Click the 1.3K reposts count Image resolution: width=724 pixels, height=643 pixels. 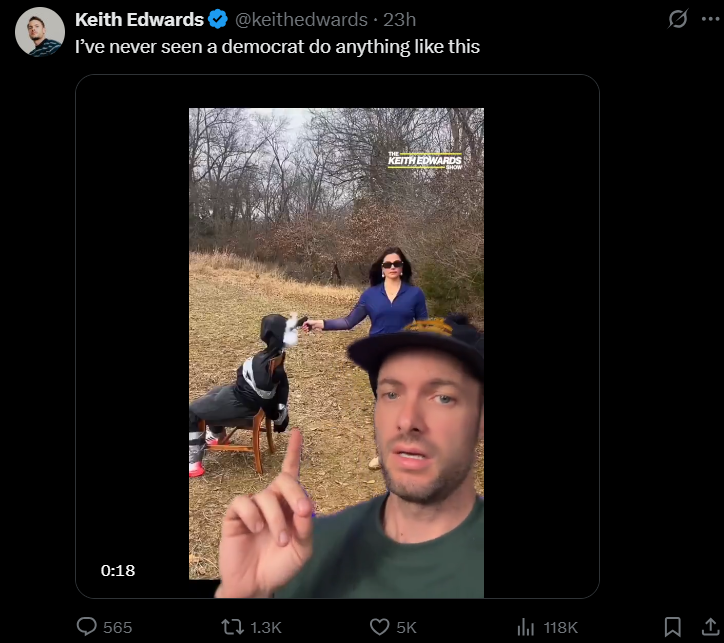pos(265,627)
